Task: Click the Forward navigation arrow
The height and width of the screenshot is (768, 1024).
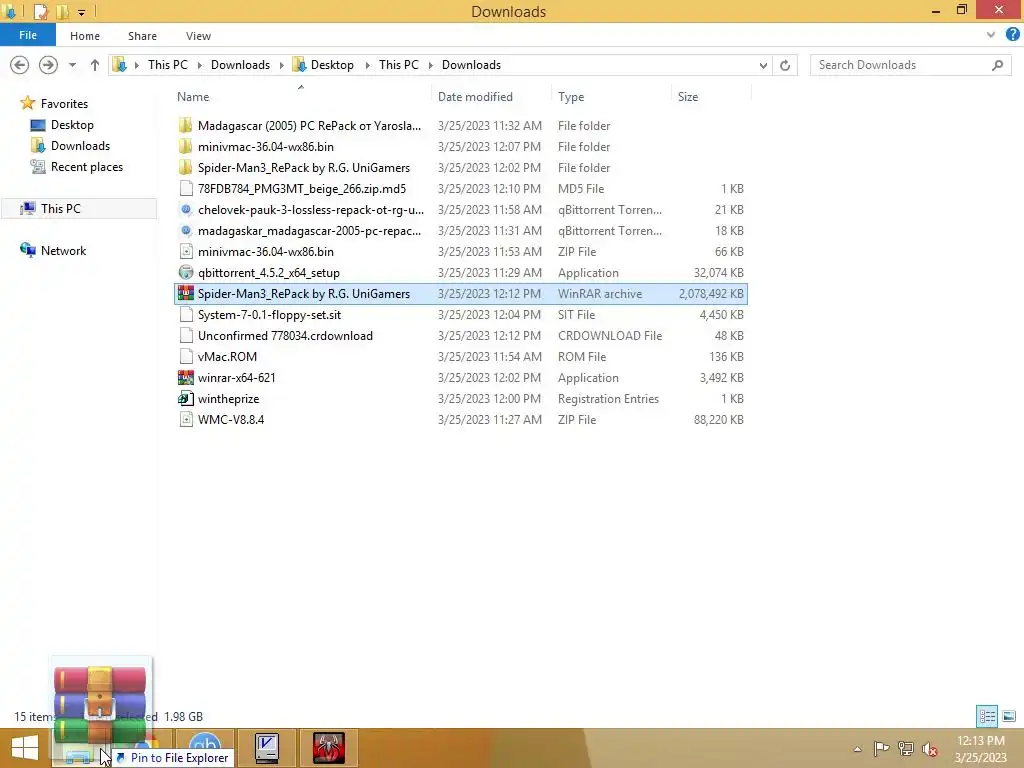Action: click(48, 65)
